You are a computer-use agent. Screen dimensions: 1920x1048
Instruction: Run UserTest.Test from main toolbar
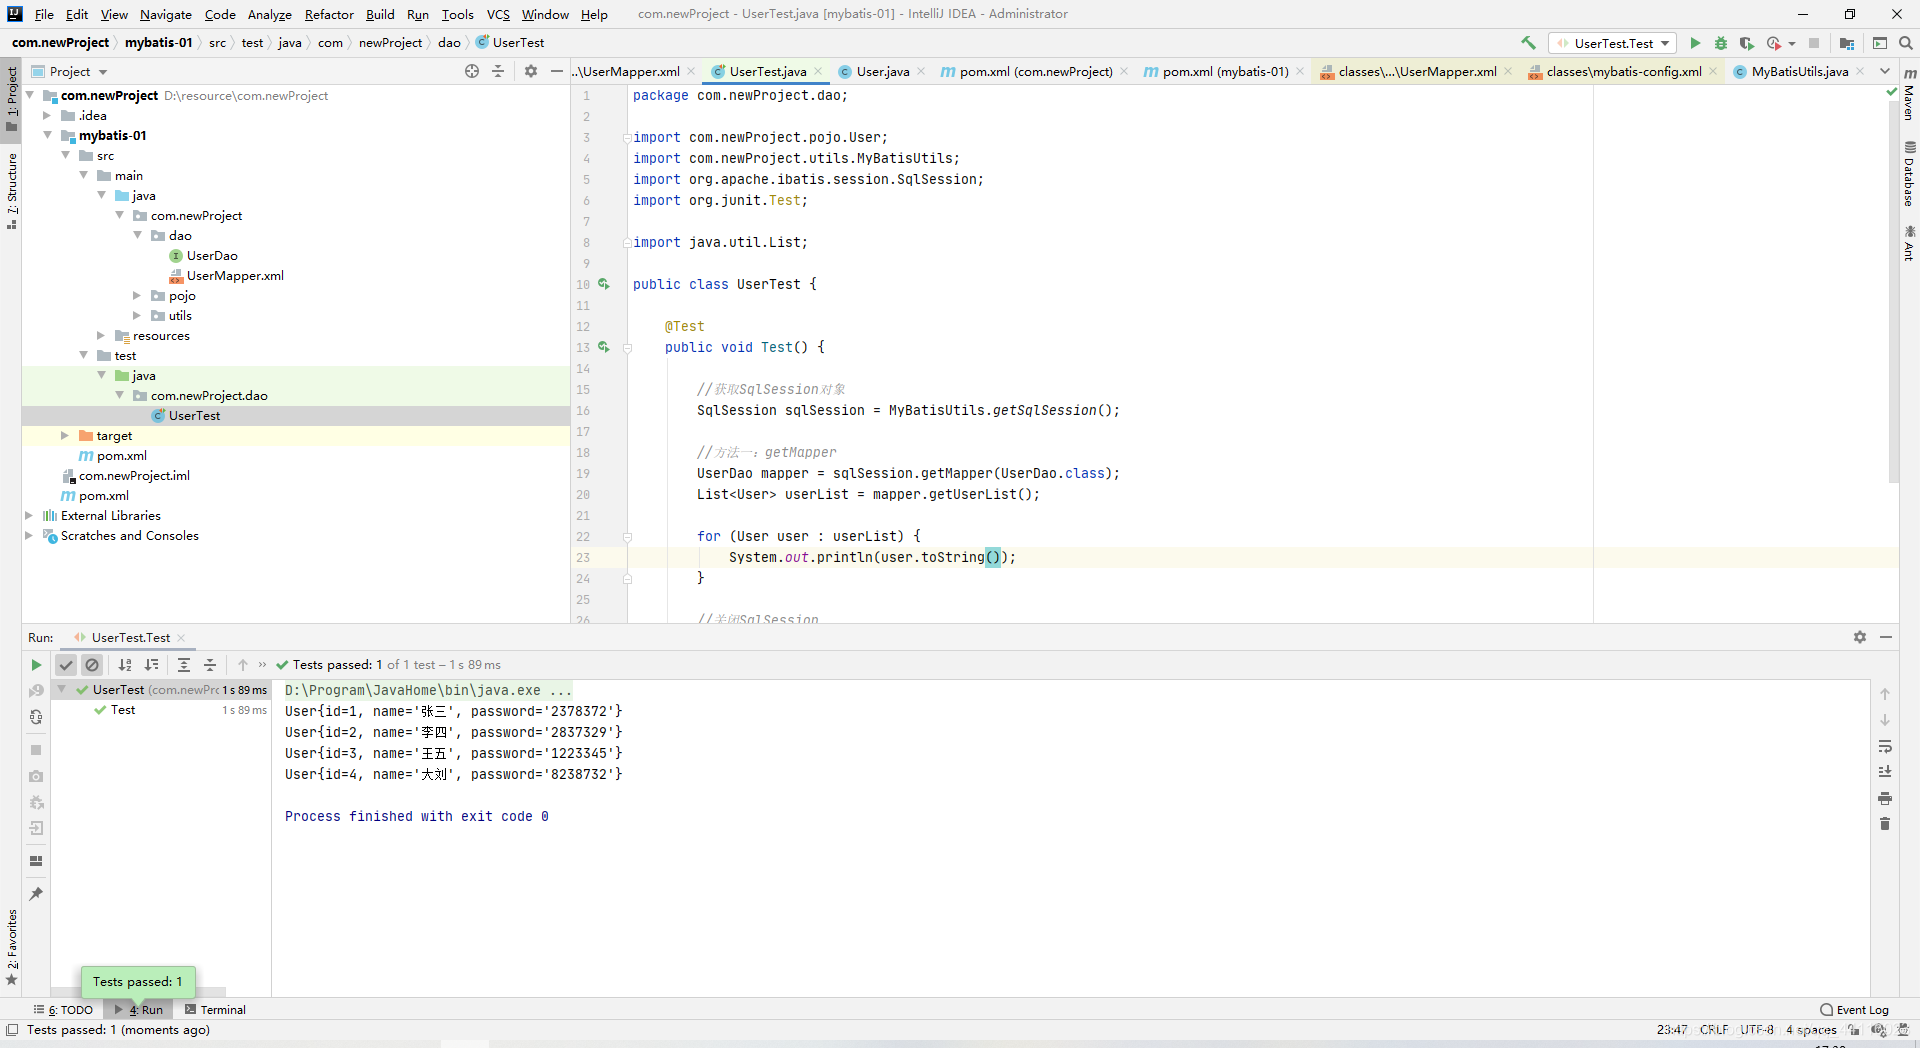coord(1695,43)
